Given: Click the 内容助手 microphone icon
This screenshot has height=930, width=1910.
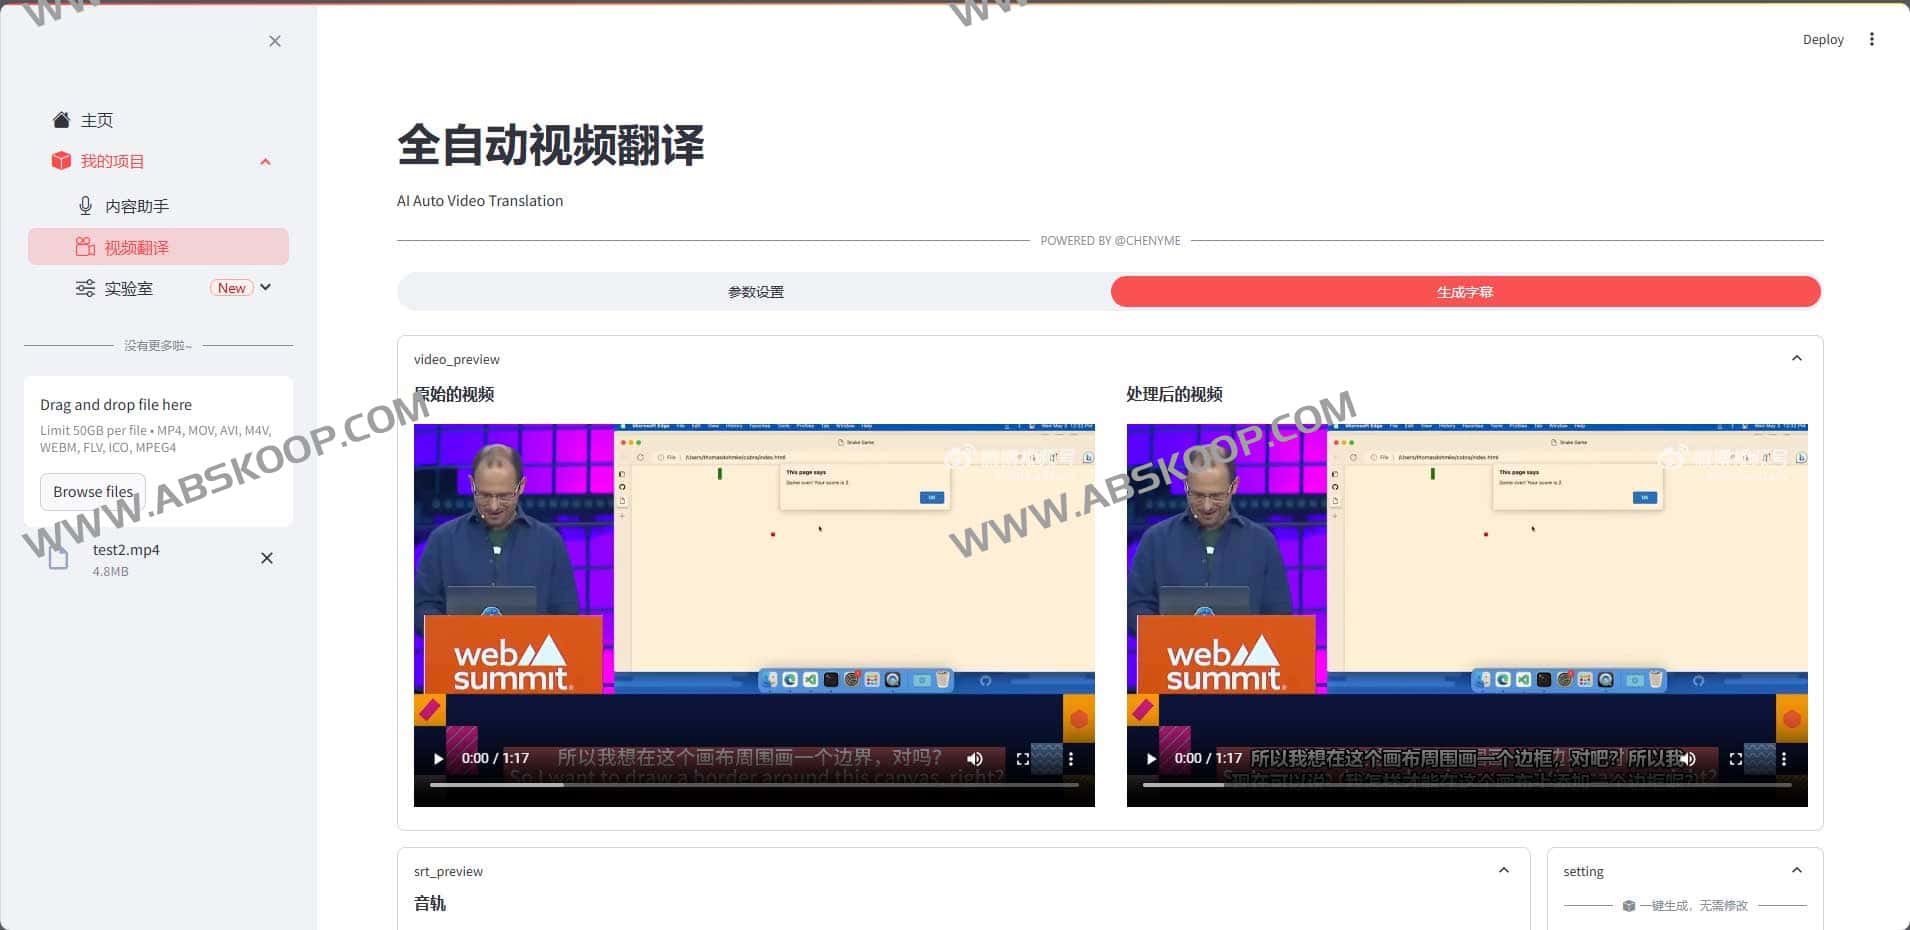Looking at the screenshot, I should click(85, 205).
